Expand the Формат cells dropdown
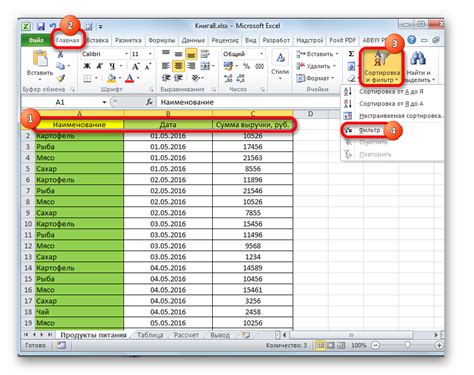Viewport: 474px width, 375px height. tap(333, 78)
